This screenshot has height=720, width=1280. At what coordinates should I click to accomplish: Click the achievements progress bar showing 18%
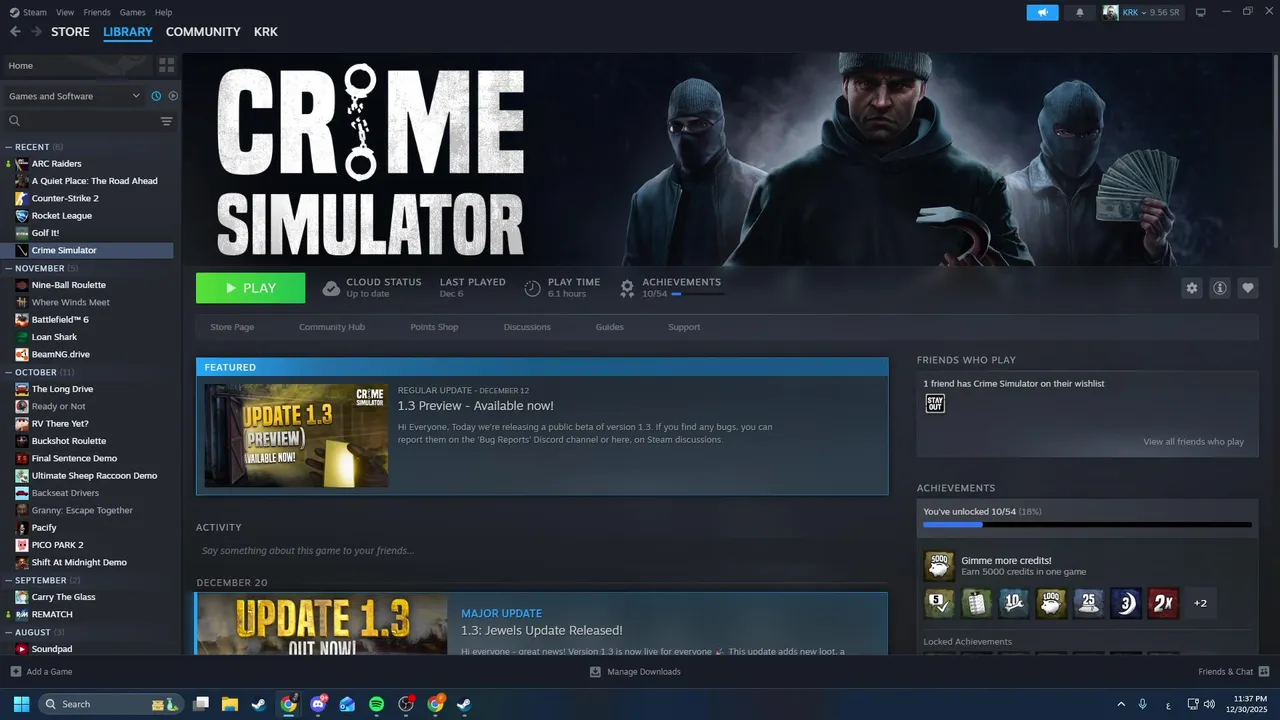tap(1087, 524)
